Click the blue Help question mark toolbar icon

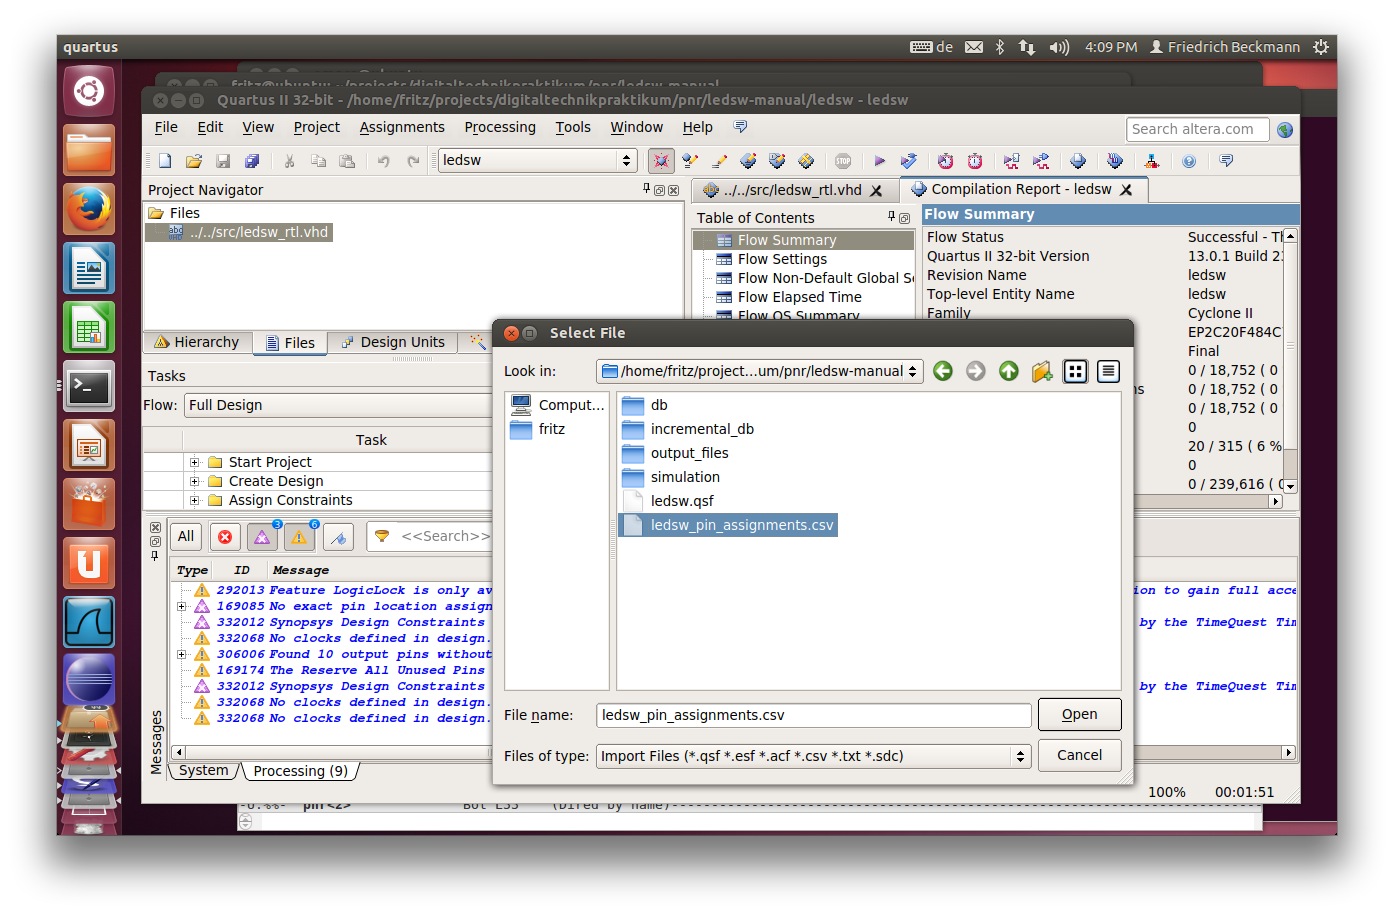point(1188,161)
